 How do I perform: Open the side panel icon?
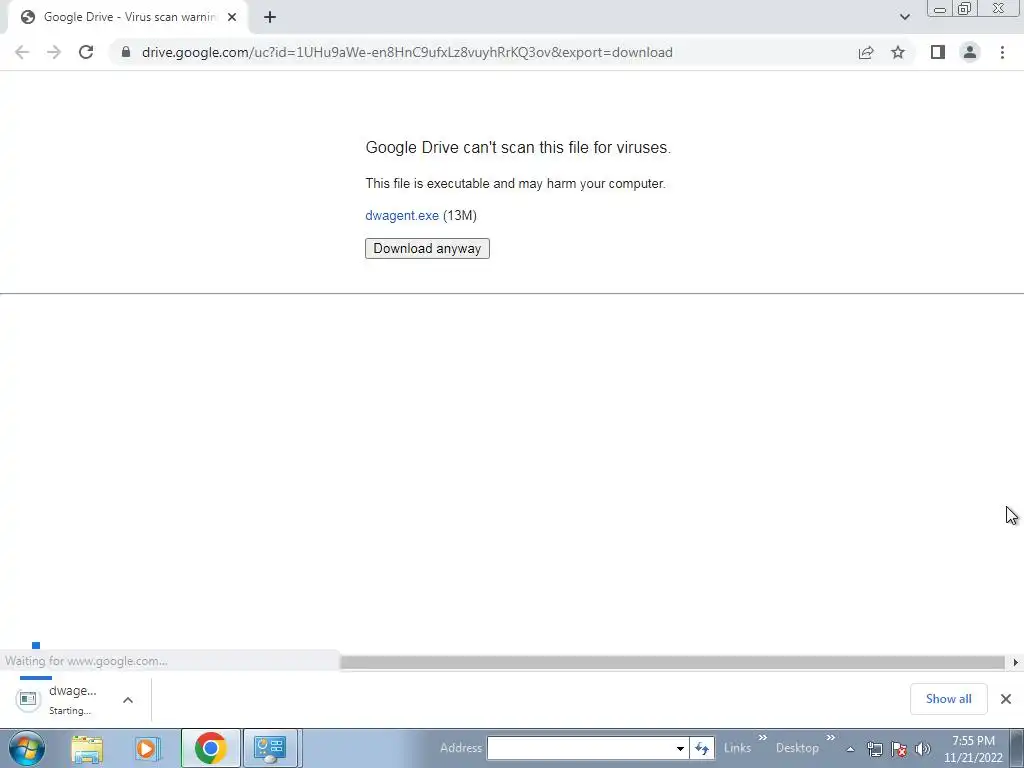(938, 52)
